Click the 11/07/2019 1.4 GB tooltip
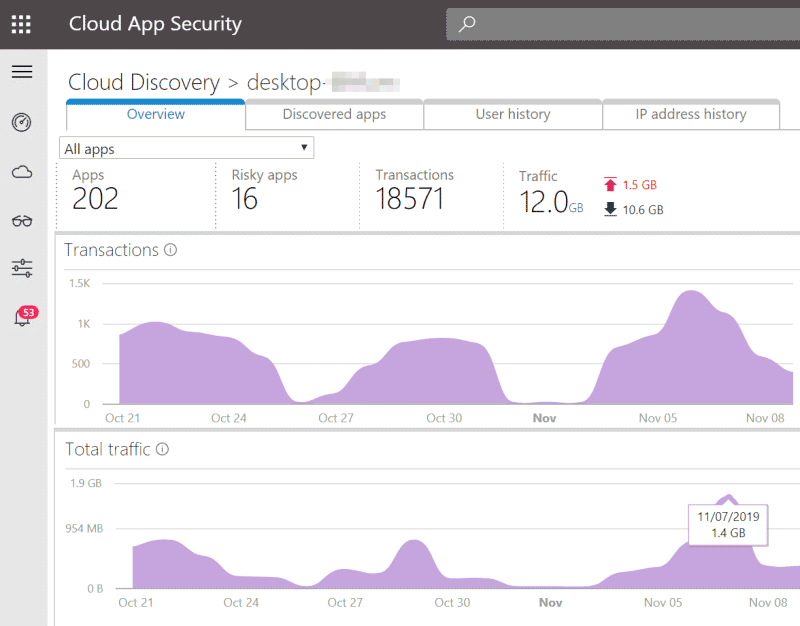The height and width of the screenshot is (626, 800). point(728,525)
